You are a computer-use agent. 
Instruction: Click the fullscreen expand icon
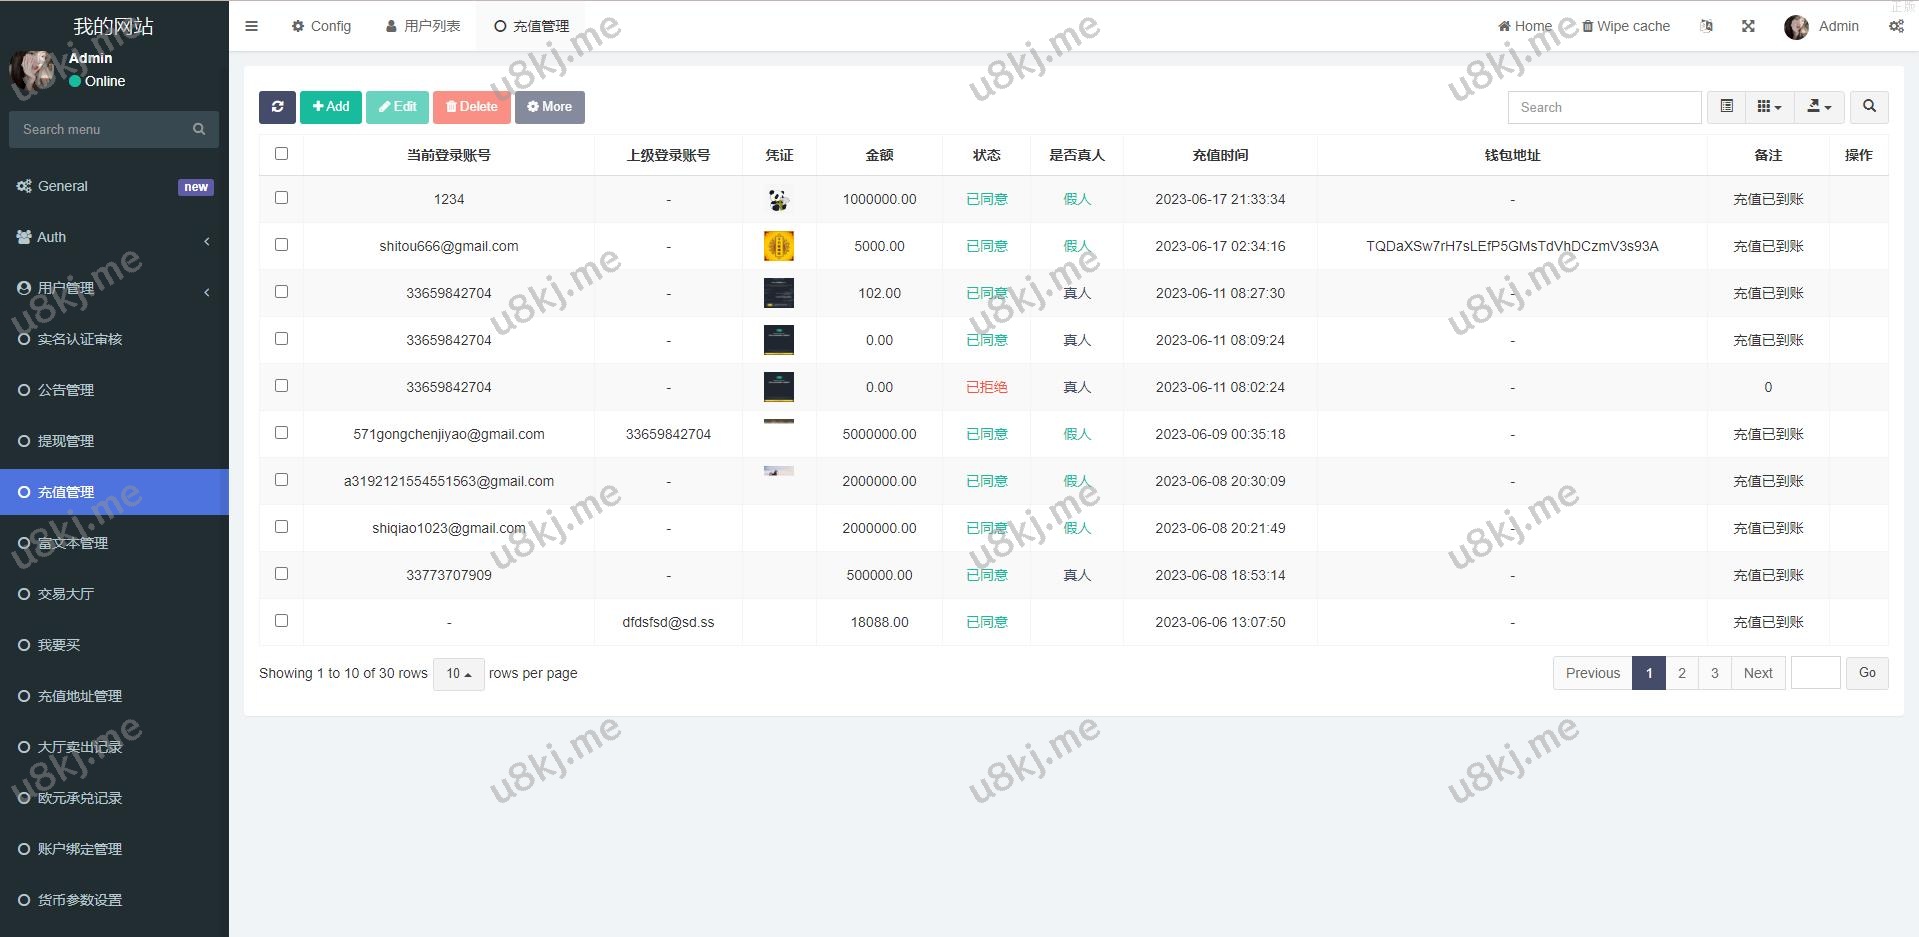point(1748,26)
